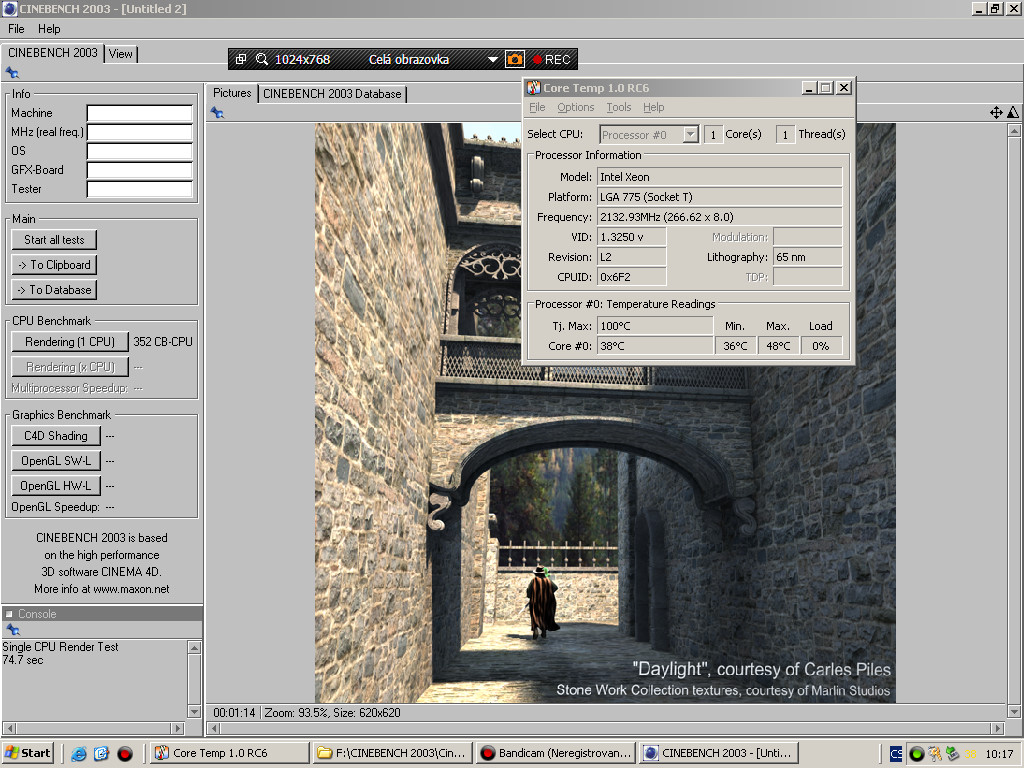Click the OS input field
This screenshot has width=1024, height=768.
[140, 151]
